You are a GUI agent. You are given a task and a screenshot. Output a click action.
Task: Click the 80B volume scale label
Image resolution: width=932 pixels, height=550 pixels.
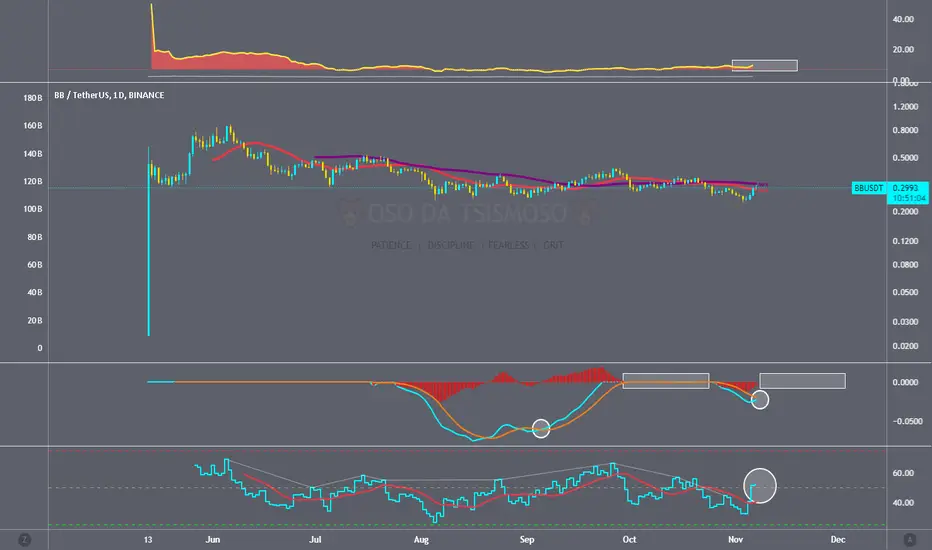pyautogui.click(x=34, y=237)
